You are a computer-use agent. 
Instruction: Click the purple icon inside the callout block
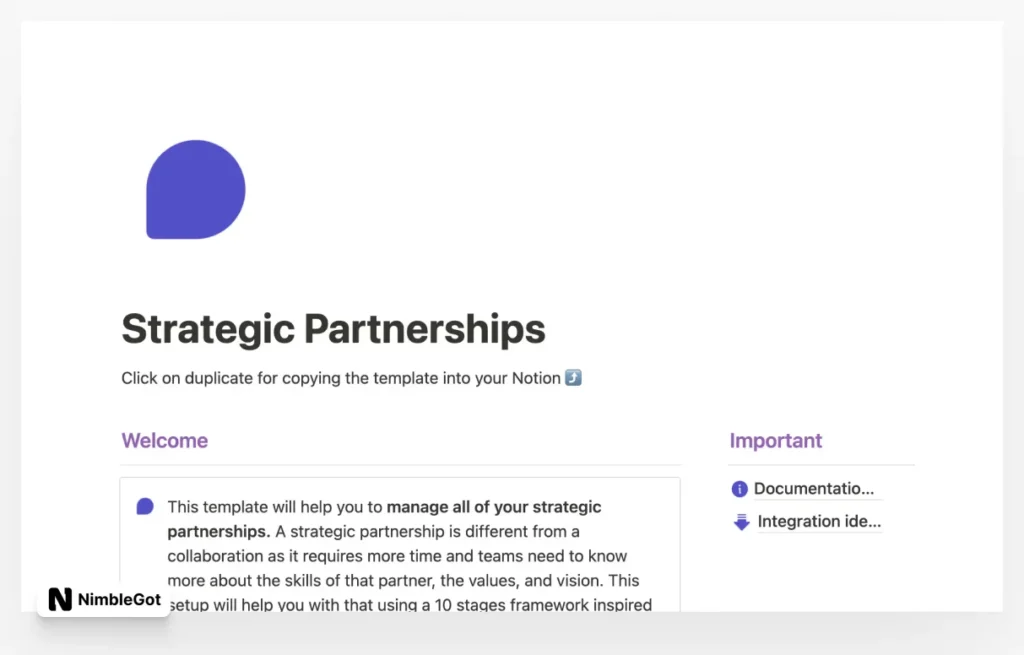145,507
